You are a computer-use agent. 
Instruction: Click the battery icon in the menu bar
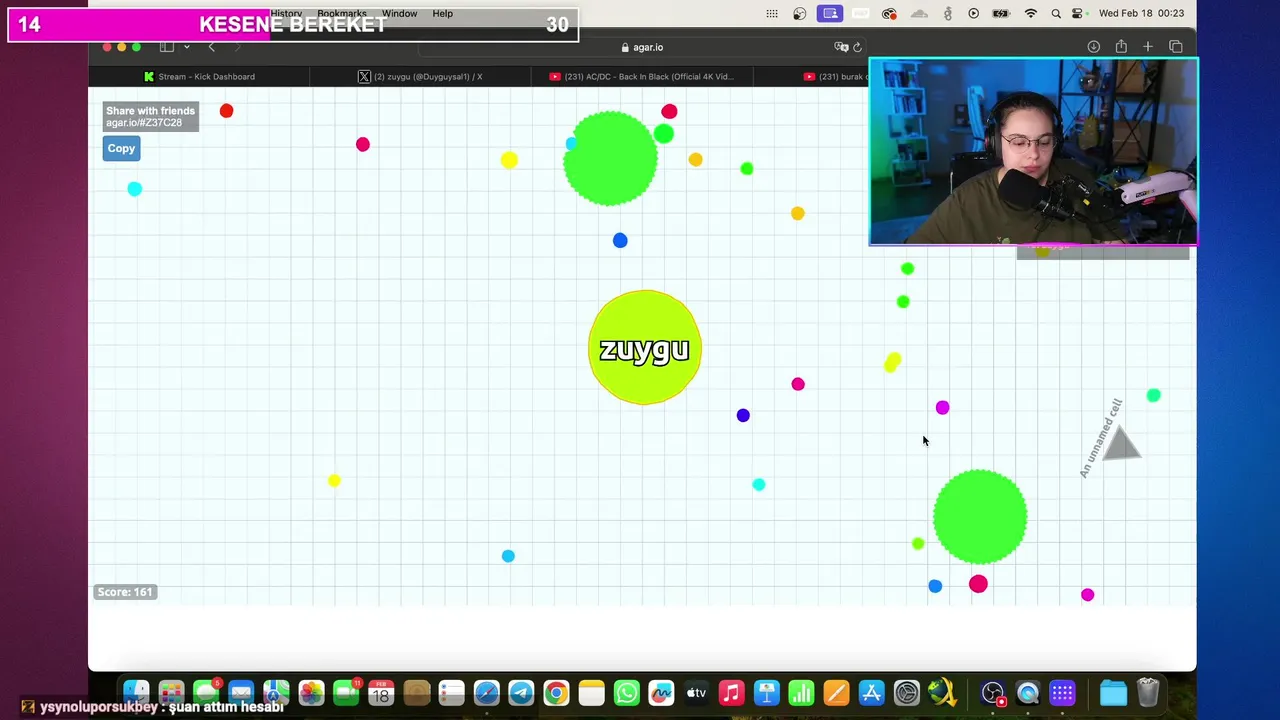[1000, 14]
